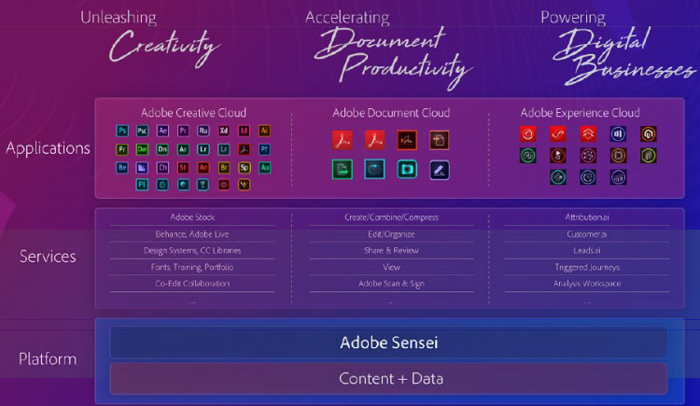Image resolution: width=700 pixels, height=406 pixels.
Task: Click the Analysis Workspace service row
Action: tap(586, 284)
